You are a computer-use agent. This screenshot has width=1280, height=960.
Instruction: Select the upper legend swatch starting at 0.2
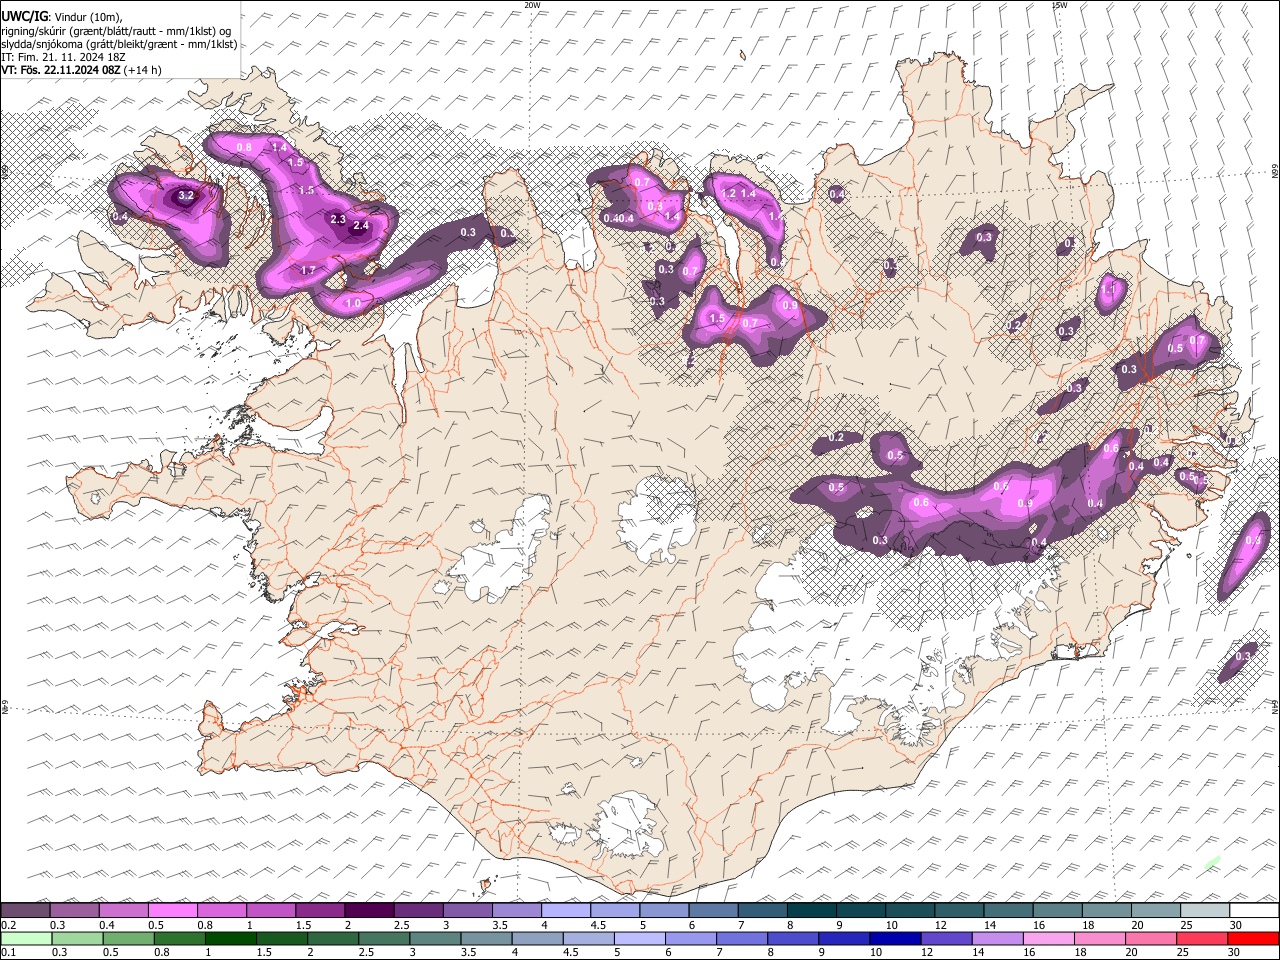tap(25, 910)
